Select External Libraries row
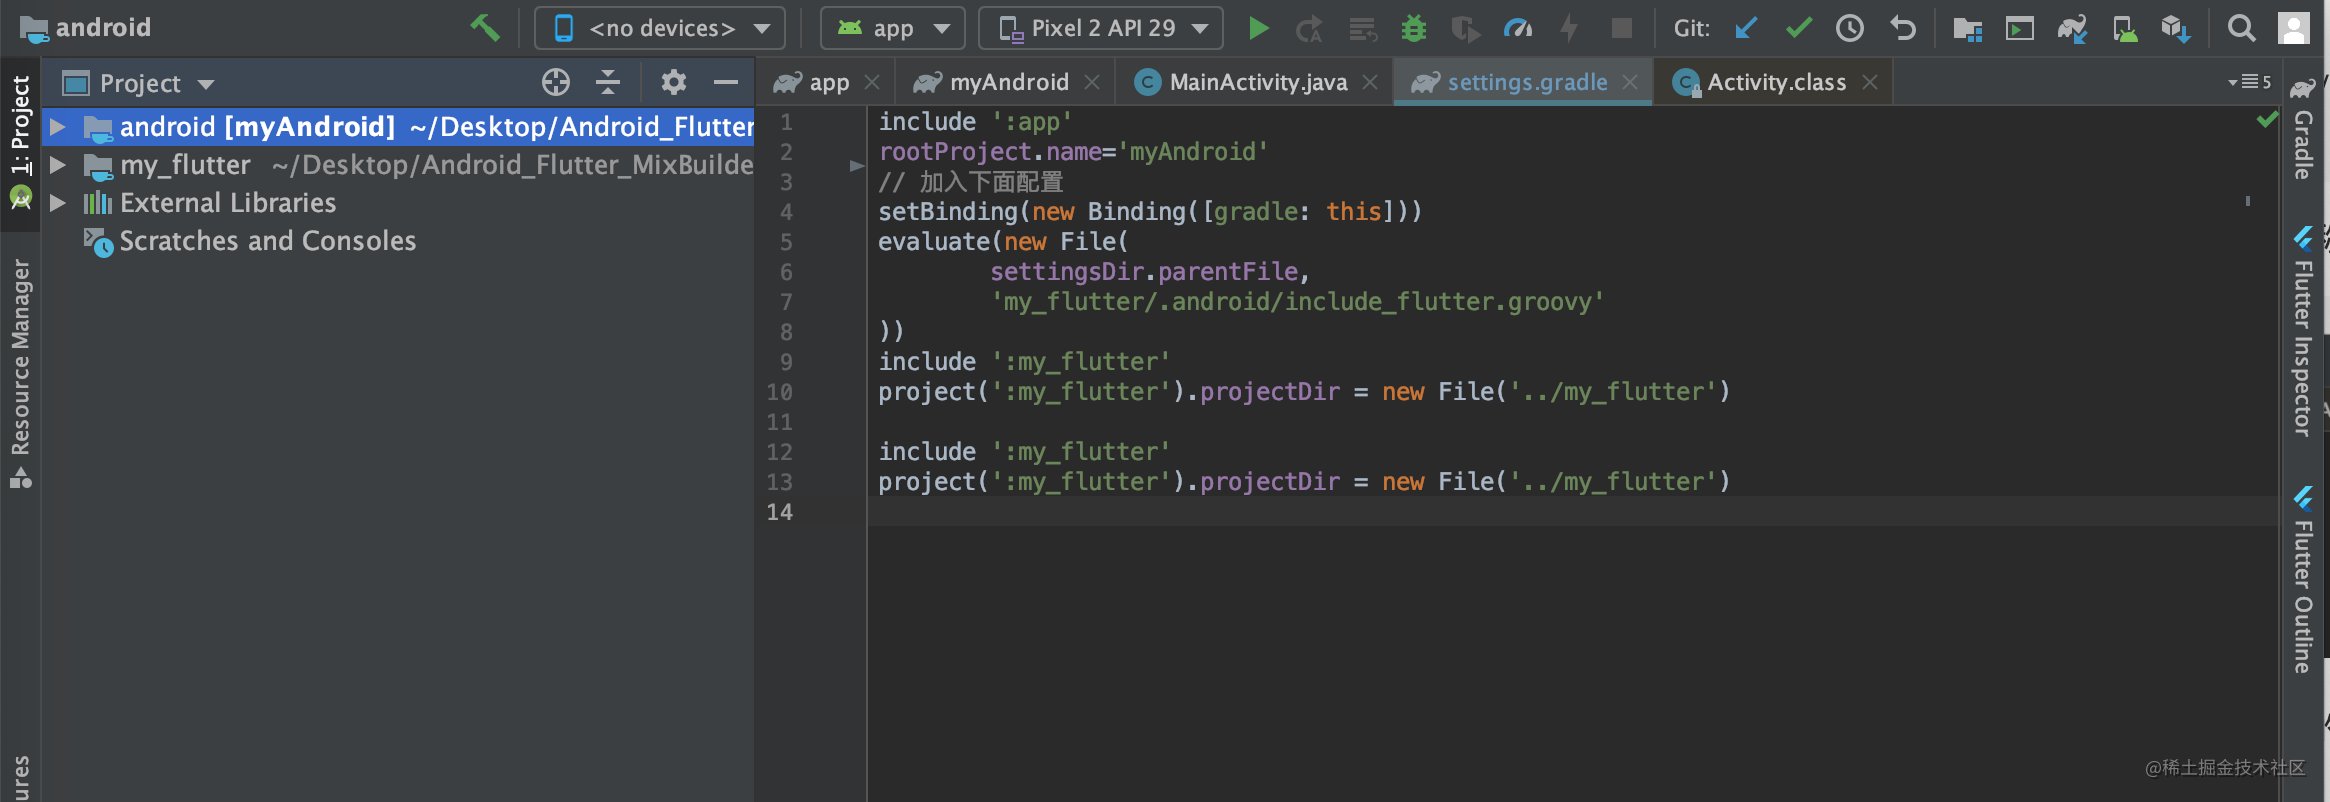Viewport: 2330px width, 802px height. click(x=398, y=203)
